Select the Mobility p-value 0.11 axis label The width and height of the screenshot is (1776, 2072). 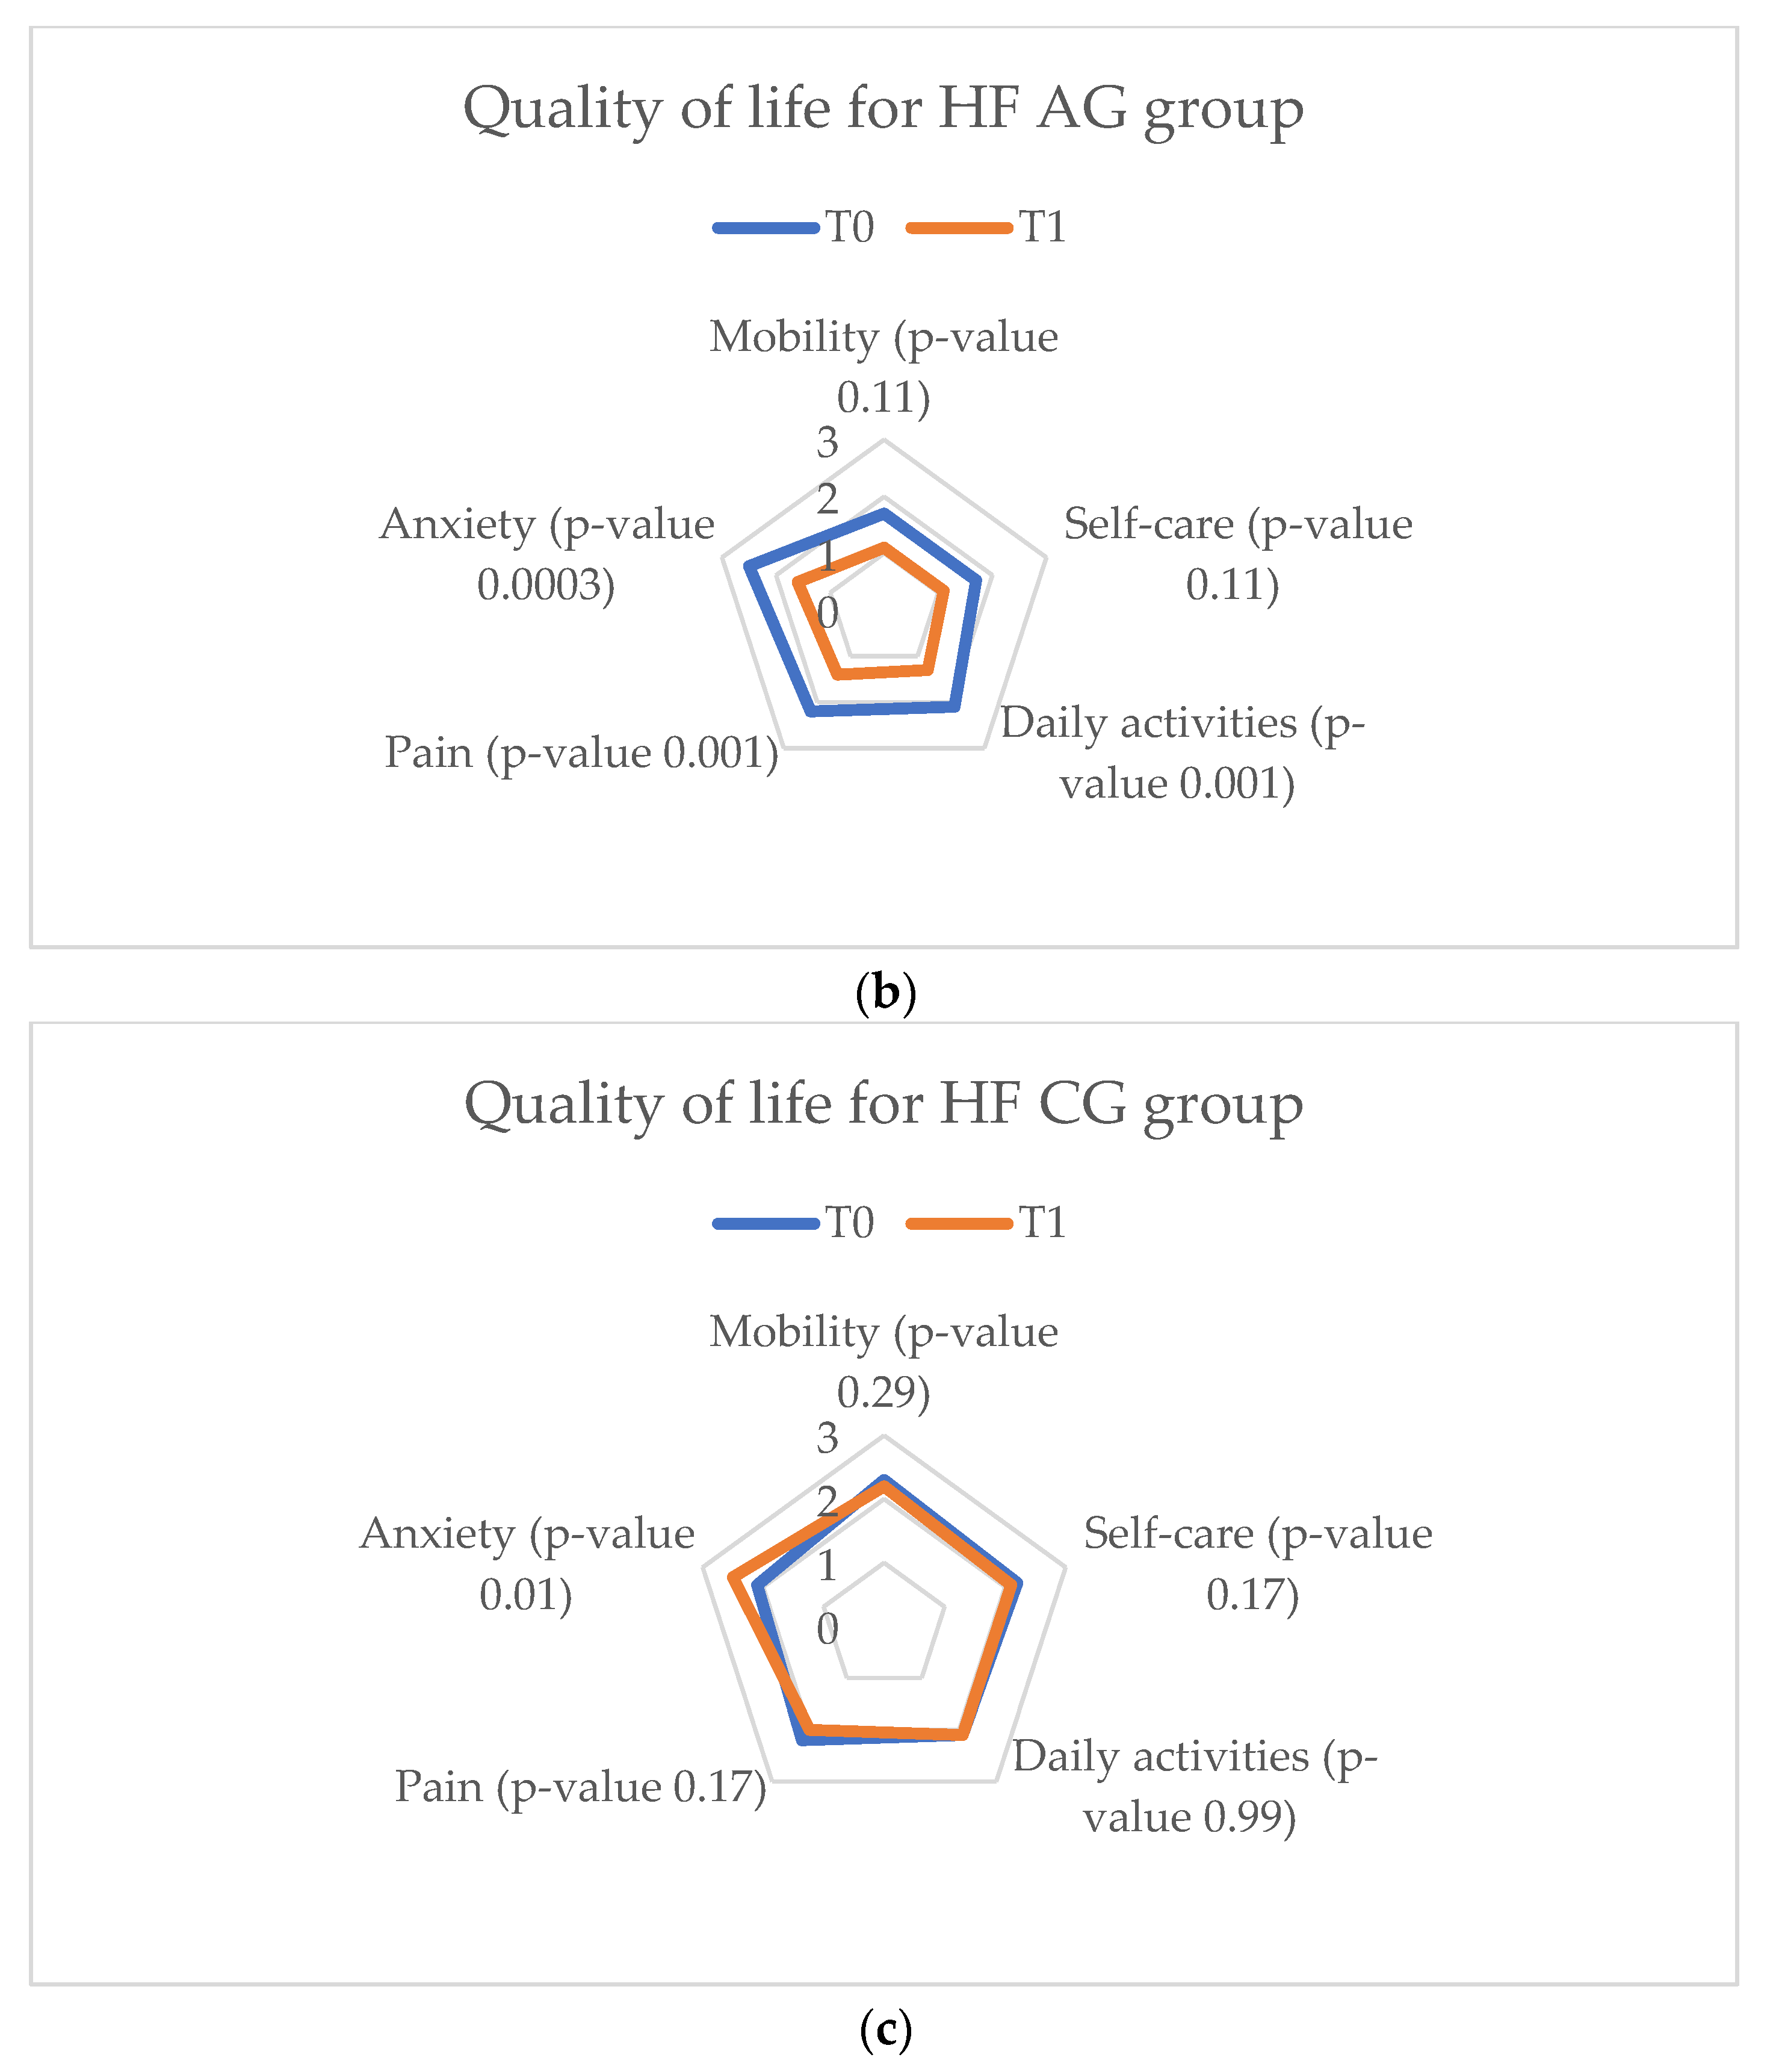[x=883, y=366]
